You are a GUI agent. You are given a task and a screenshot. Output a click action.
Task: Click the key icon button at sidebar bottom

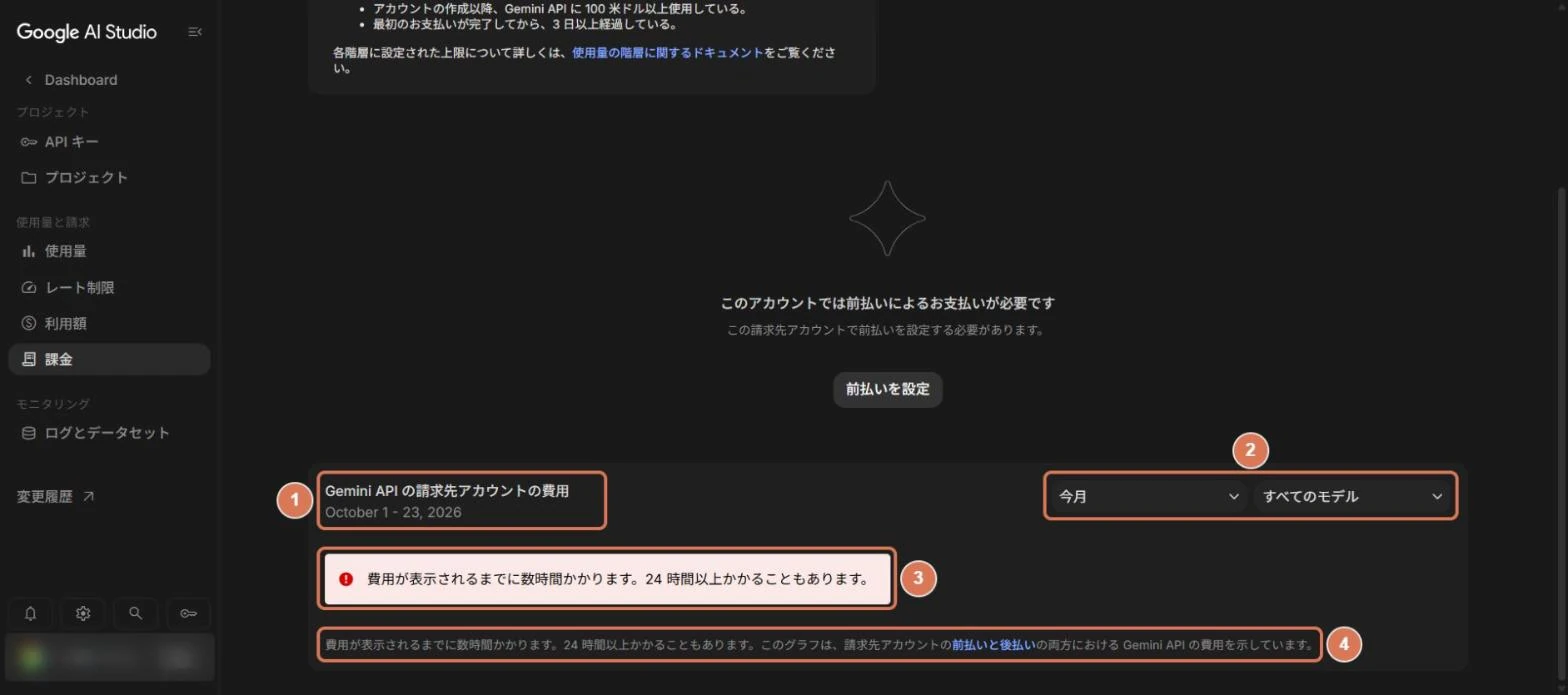coord(188,613)
